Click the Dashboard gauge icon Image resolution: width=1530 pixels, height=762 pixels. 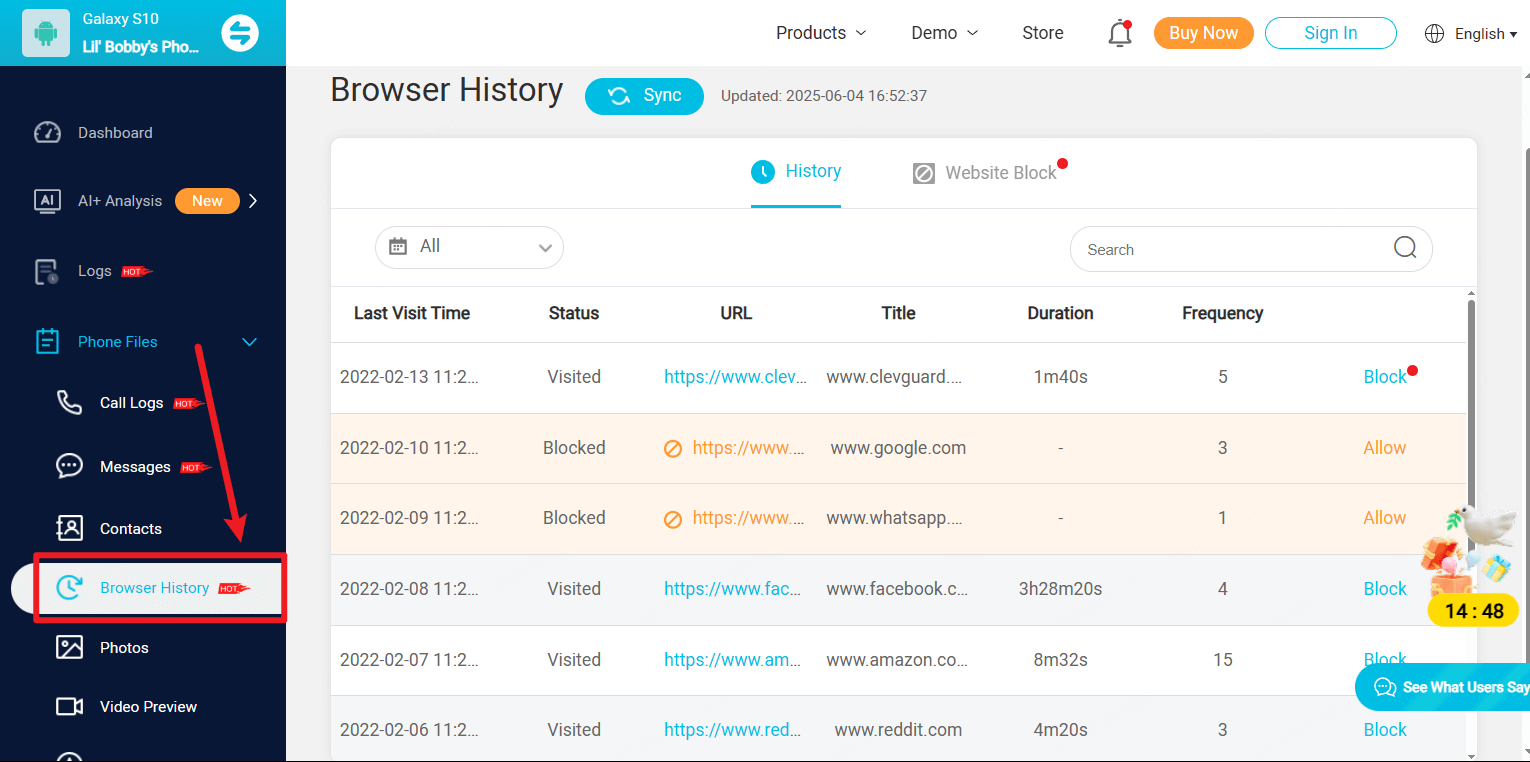click(48, 133)
